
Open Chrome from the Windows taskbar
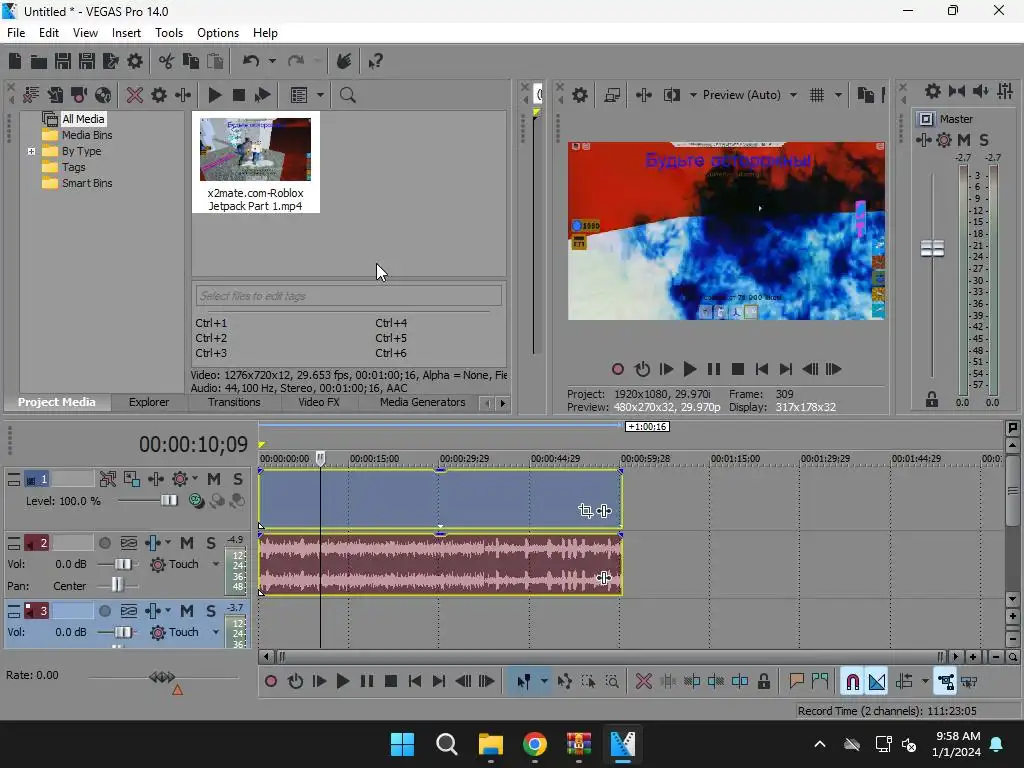[534, 744]
